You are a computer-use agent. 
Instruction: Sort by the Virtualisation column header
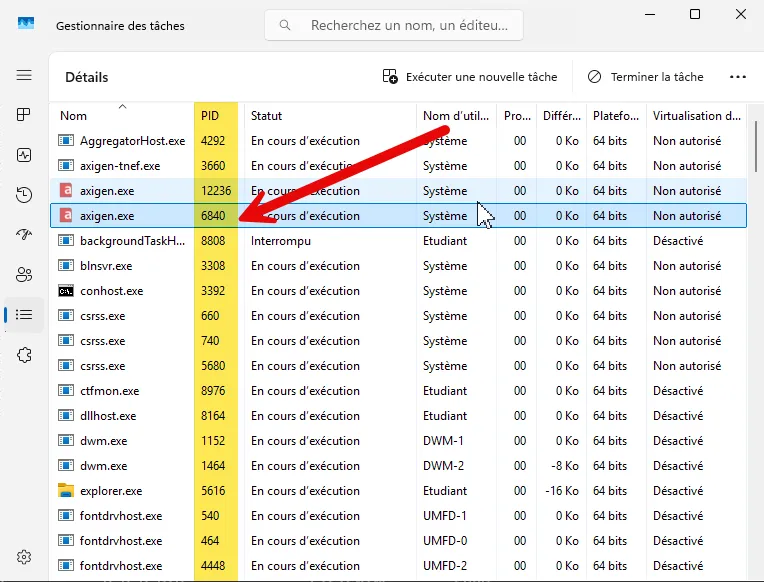point(696,116)
